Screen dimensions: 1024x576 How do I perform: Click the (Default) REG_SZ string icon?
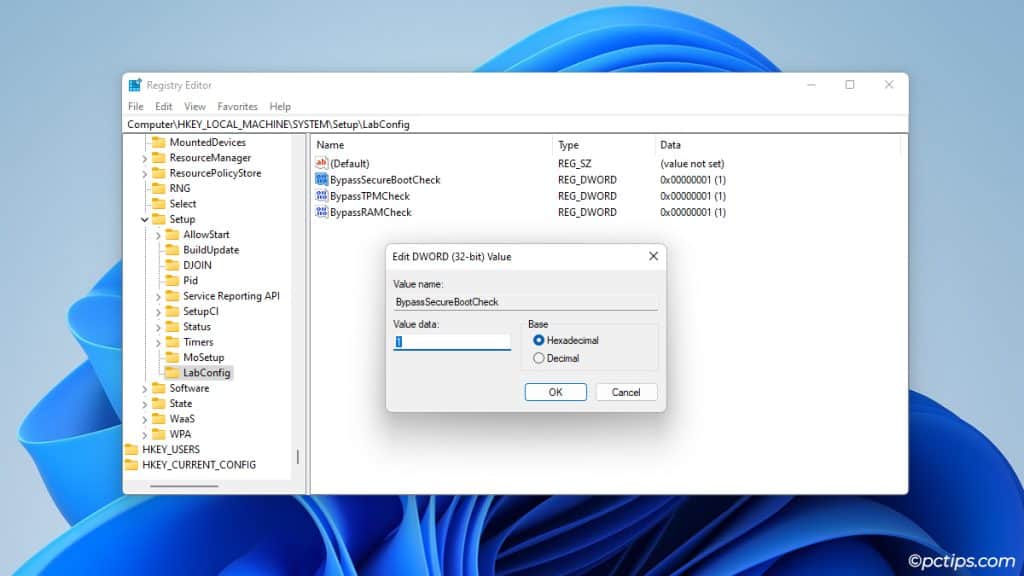point(322,163)
